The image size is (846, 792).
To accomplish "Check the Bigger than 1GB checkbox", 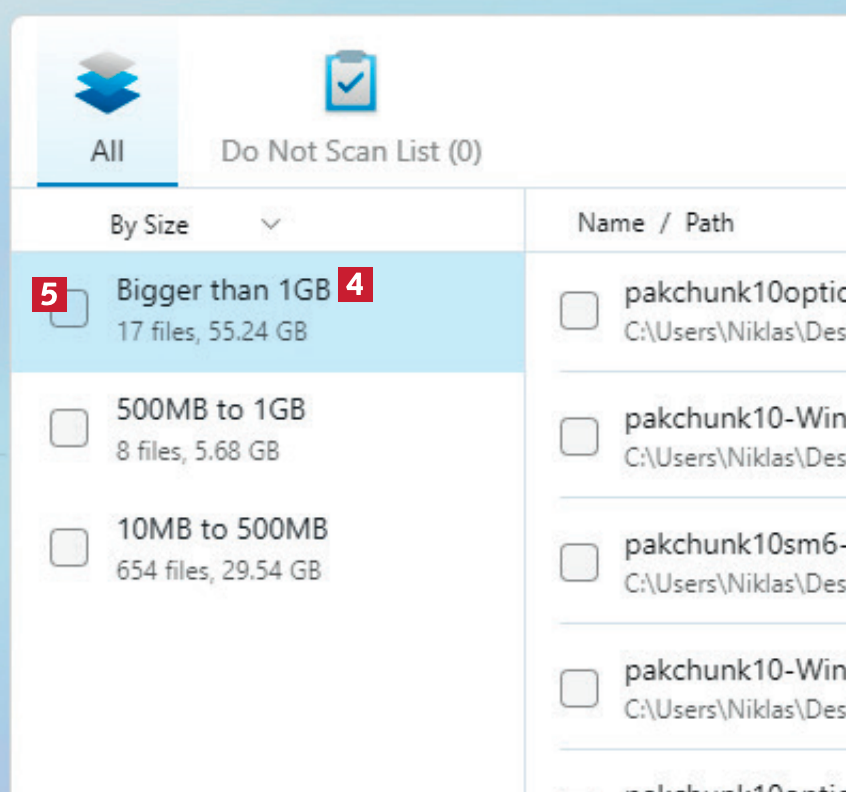I will [69, 309].
